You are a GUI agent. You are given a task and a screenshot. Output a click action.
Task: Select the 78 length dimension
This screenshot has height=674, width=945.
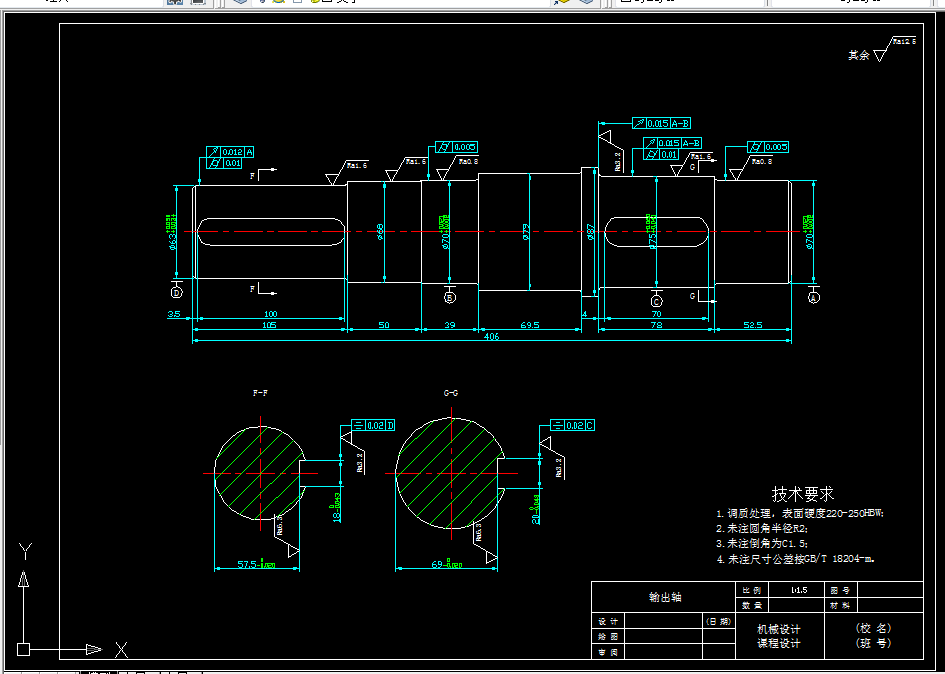pyautogui.click(x=656, y=325)
